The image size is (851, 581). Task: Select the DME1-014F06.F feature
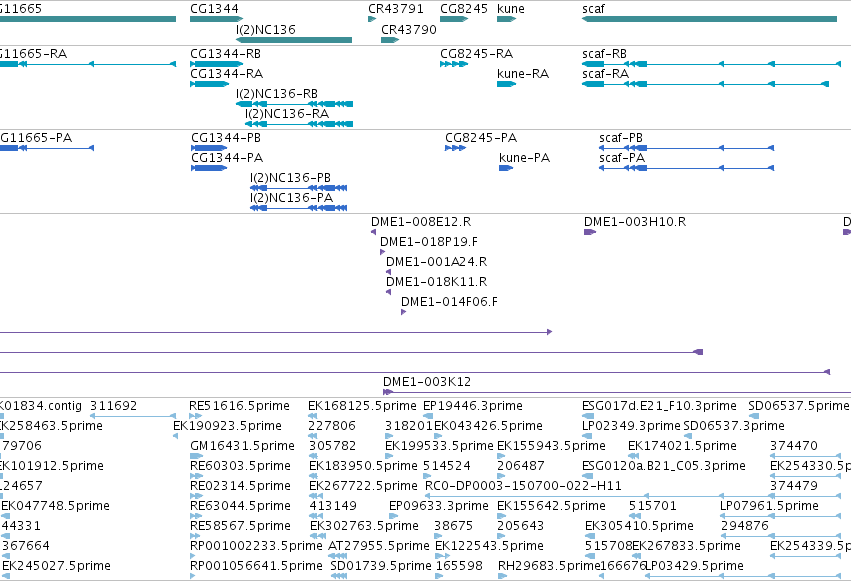click(404, 312)
